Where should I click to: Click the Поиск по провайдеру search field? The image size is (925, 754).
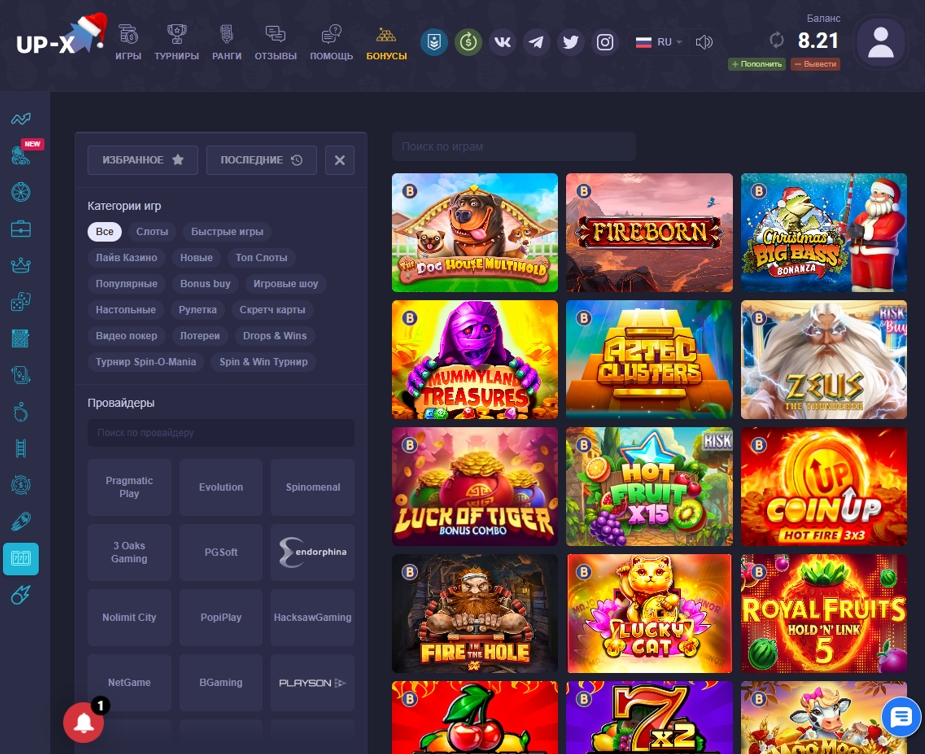221,432
